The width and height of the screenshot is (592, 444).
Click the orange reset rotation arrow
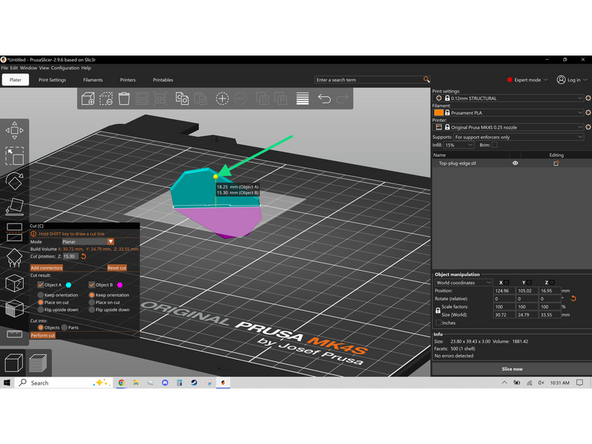click(x=573, y=299)
